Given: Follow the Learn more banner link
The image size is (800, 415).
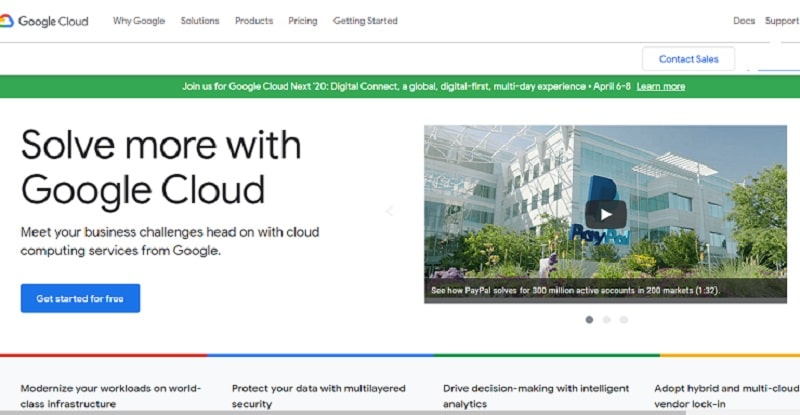Looking at the screenshot, I should [661, 86].
